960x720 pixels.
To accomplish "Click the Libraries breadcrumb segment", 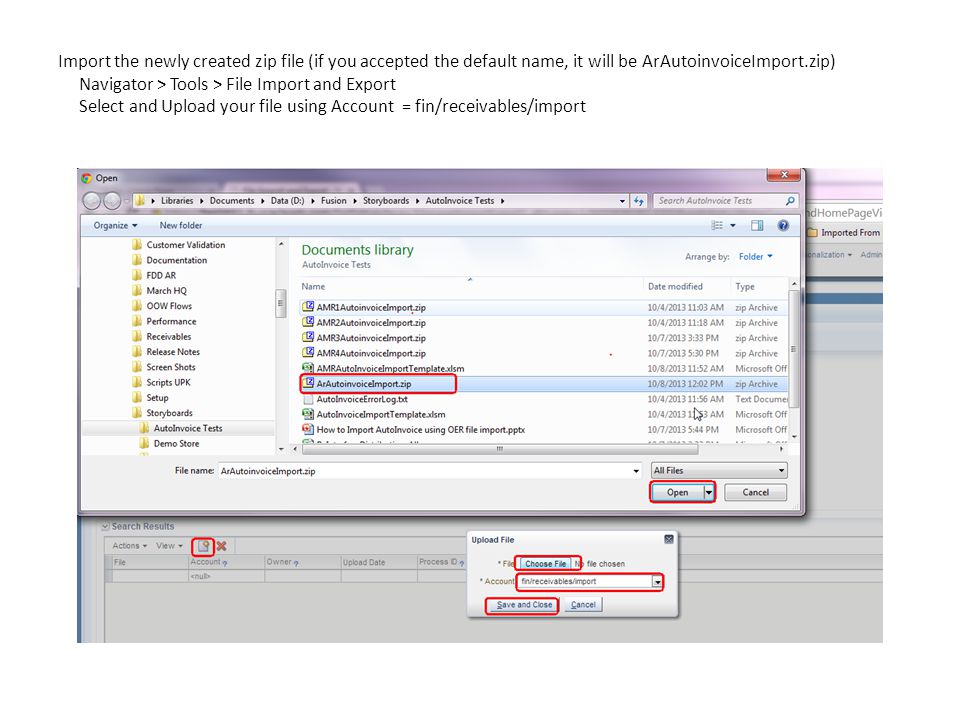I will click(x=177, y=200).
